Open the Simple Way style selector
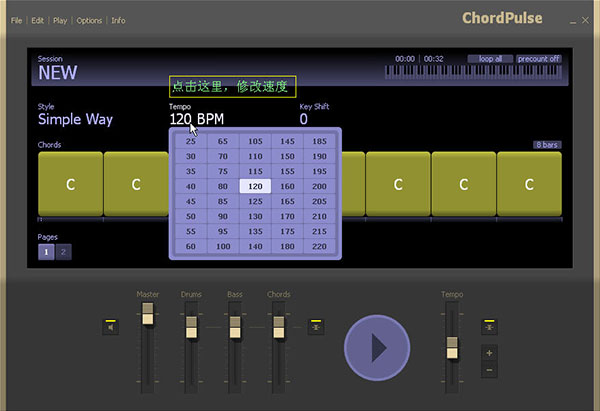Image resolution: width=600 pixels, height=411 pixels. [75, 119]
